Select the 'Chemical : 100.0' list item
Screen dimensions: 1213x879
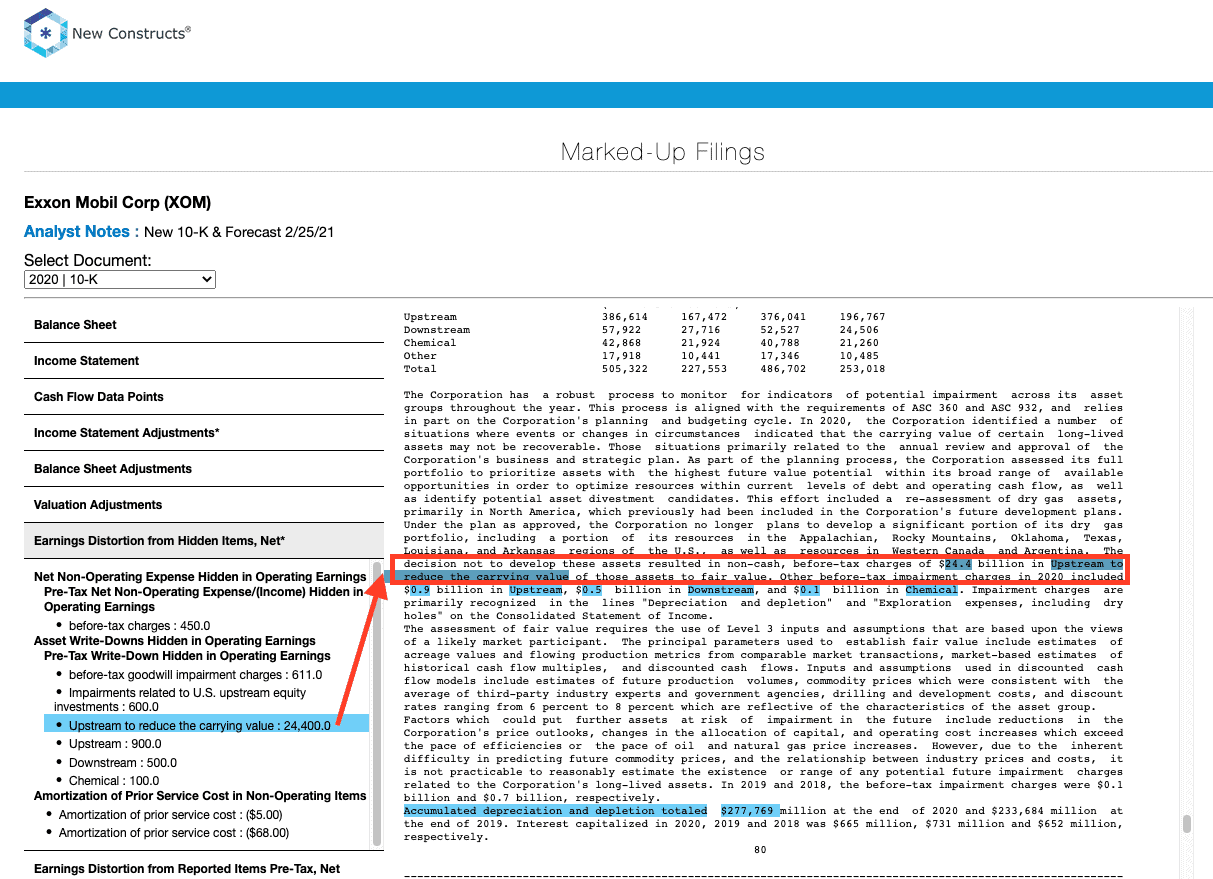tap(114, 781)
